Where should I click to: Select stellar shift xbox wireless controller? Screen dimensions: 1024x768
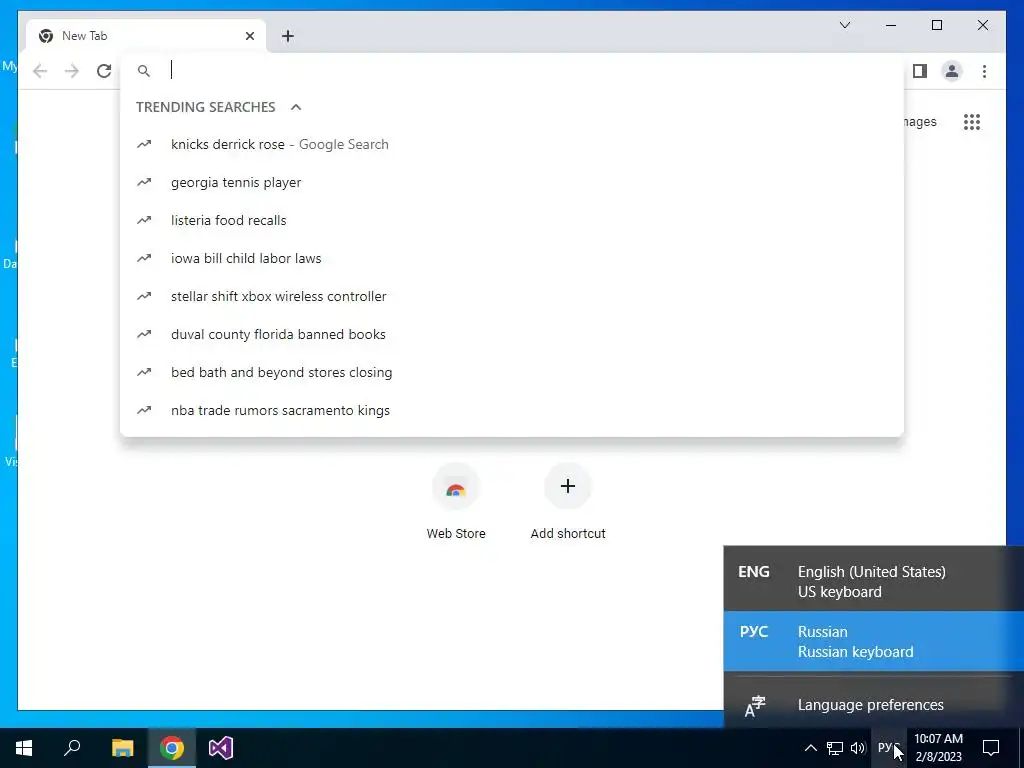coord(512,296)
